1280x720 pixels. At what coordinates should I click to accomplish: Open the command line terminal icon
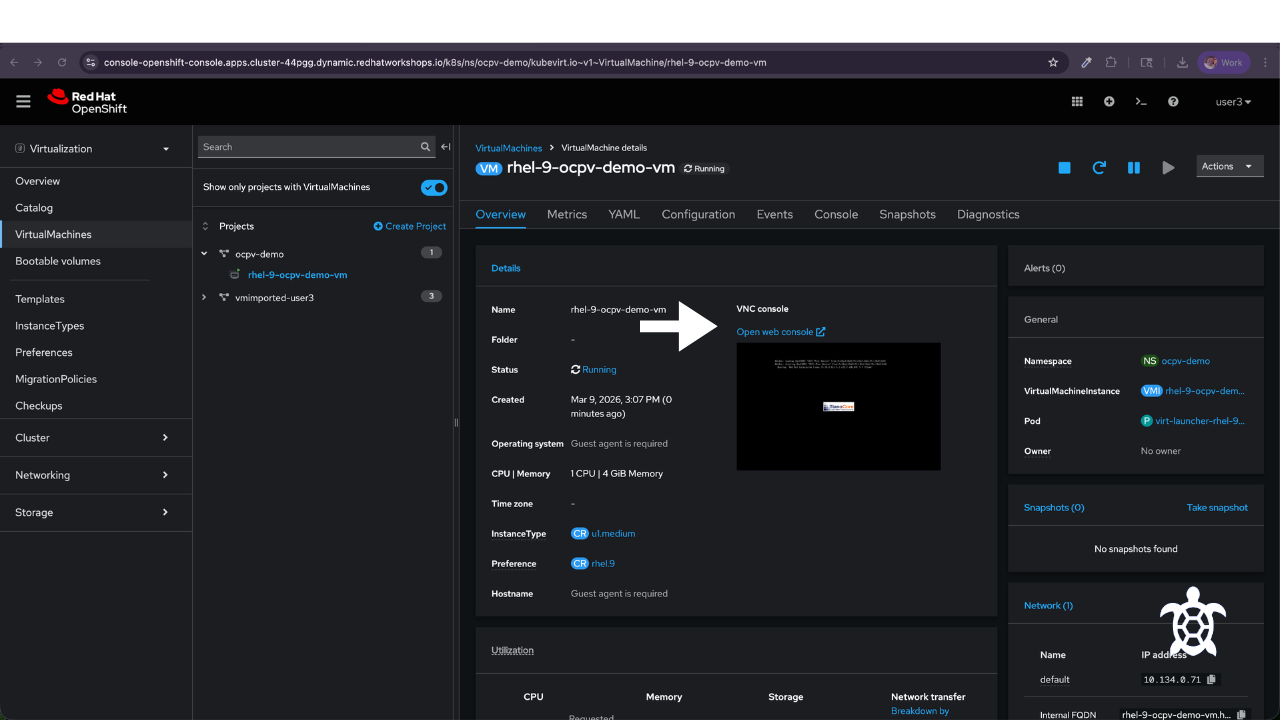click(x=1141, y=101)
